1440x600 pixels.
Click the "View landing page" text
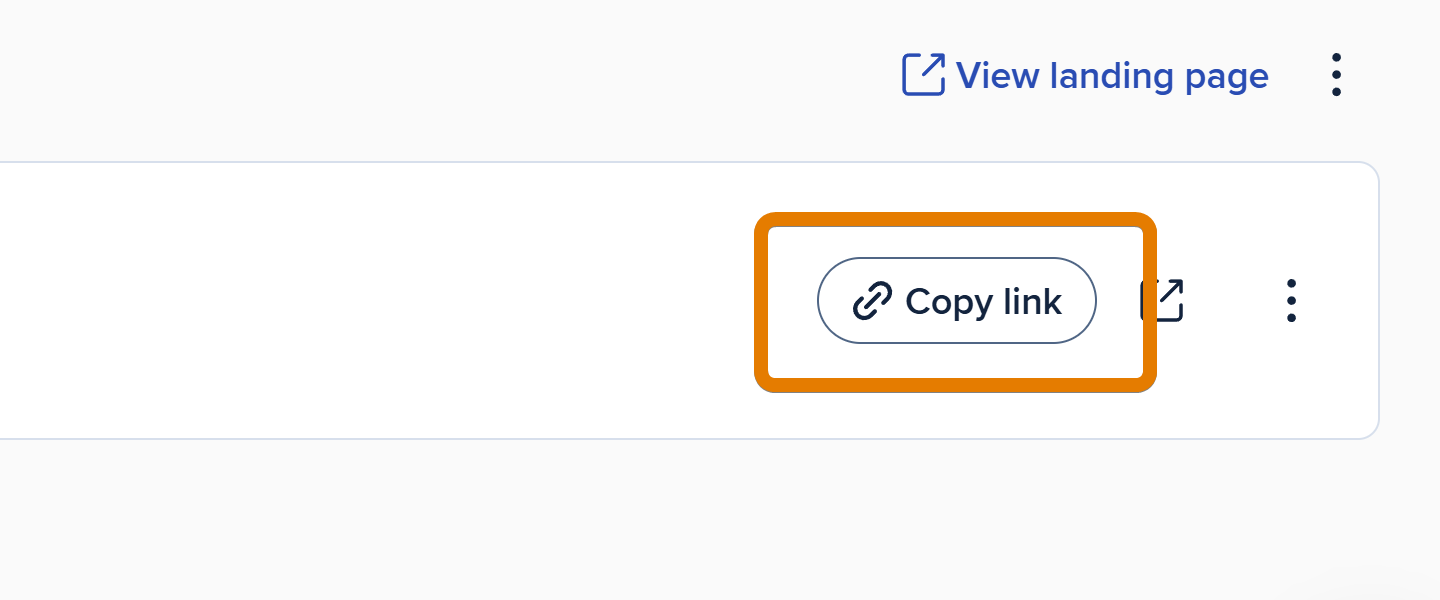click(x=1112, y=76)
